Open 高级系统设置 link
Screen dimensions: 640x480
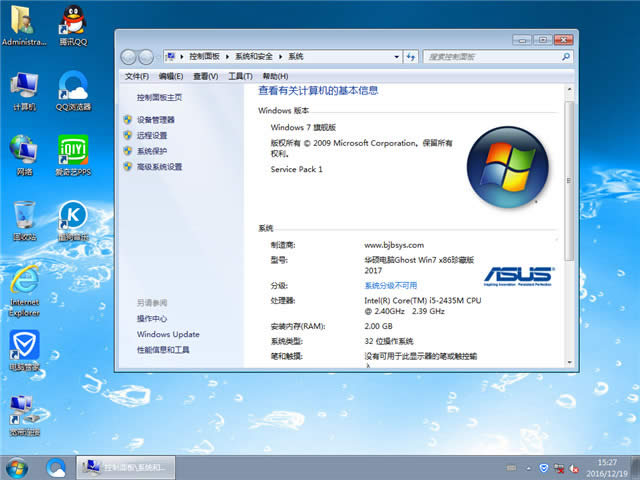coord(159,167)
